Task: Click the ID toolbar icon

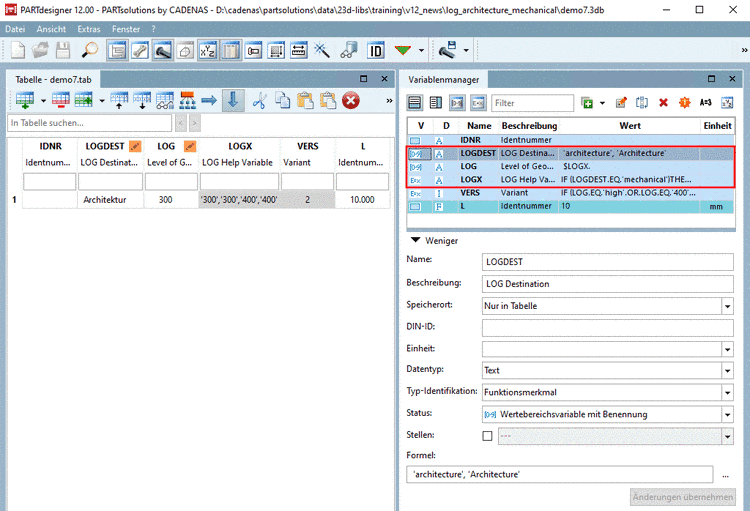Action: click(x=376, y=50)
